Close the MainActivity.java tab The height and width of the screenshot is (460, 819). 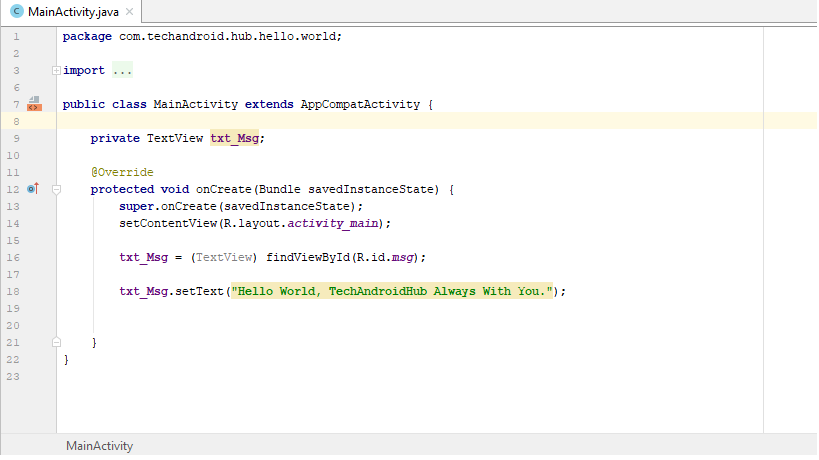click(x=128, y=11)
